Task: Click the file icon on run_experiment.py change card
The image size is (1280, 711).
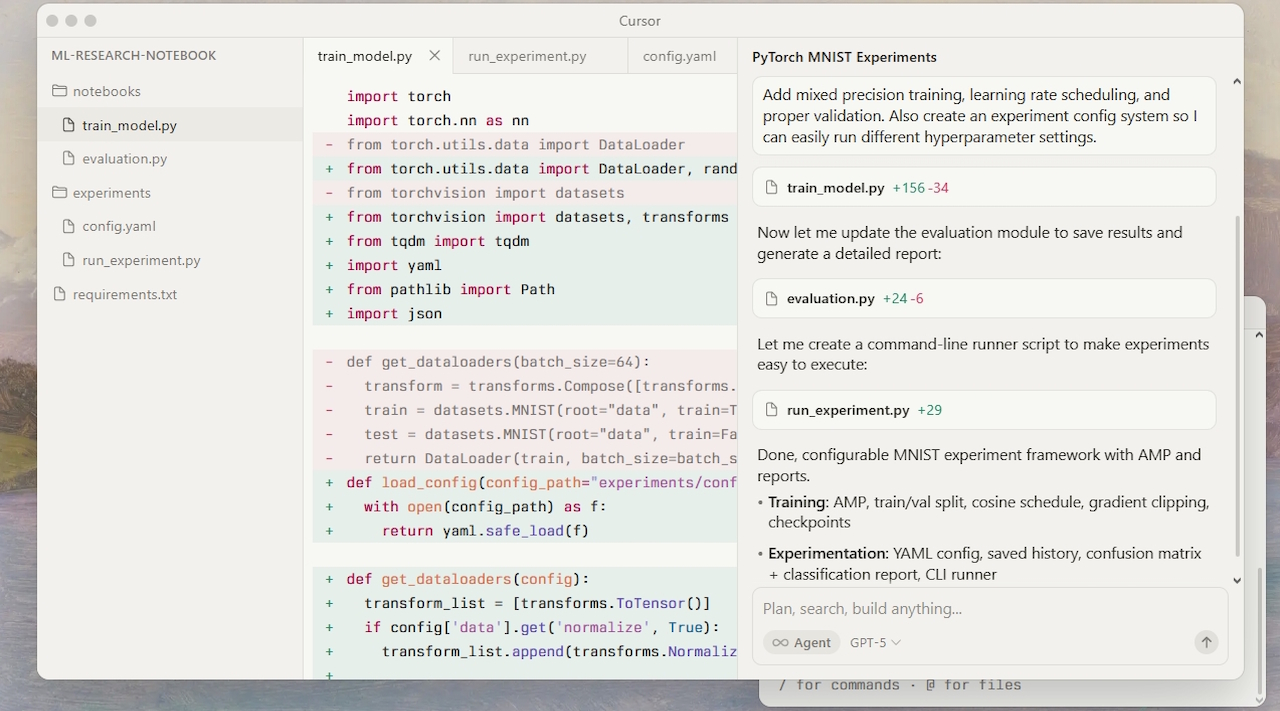Action: [771, 410]
